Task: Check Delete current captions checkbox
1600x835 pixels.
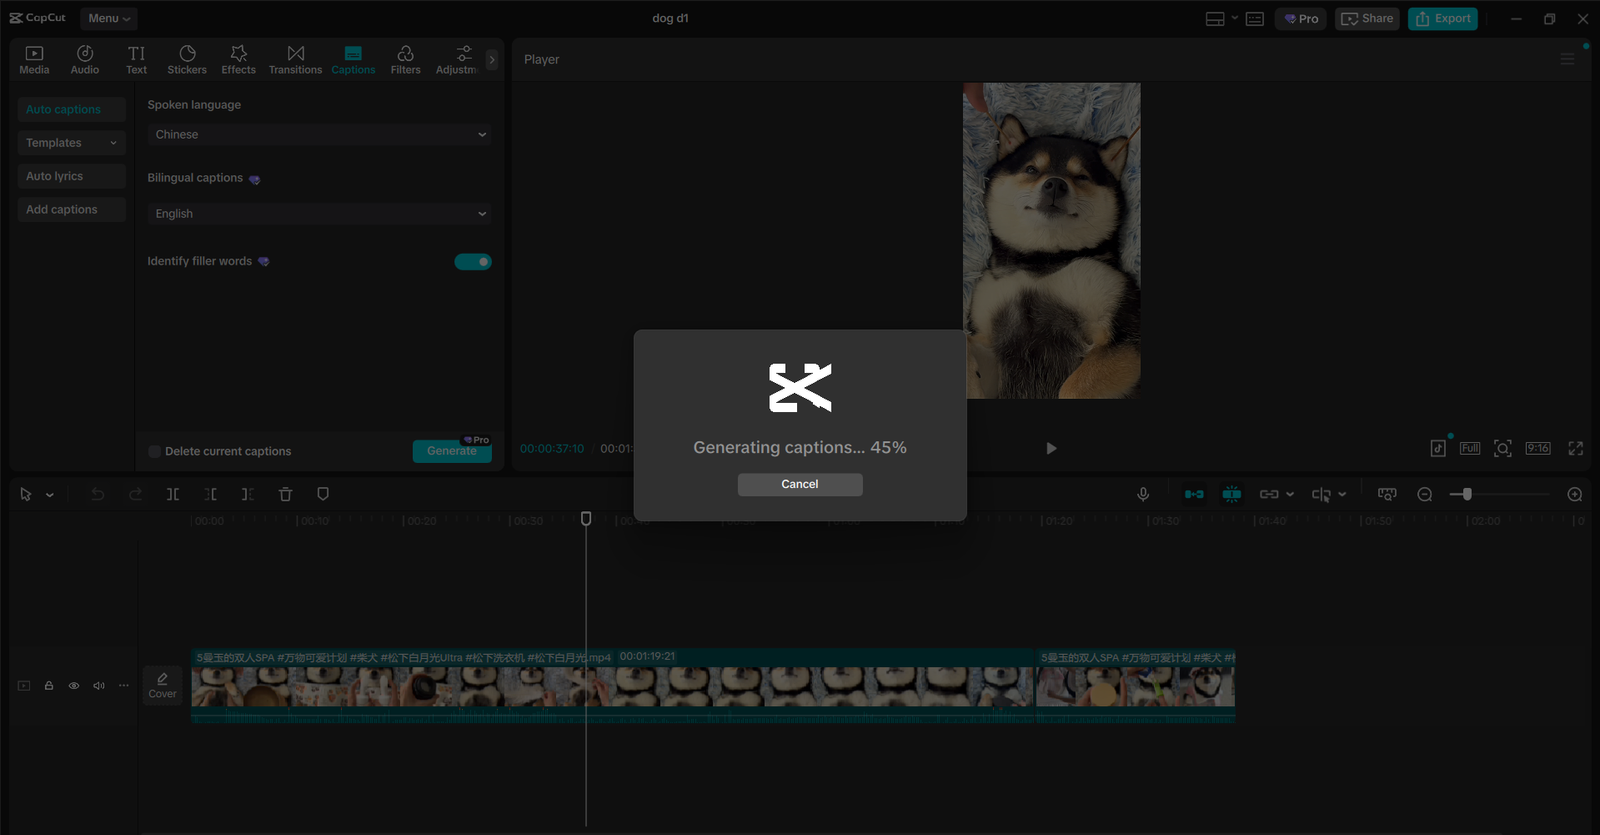Action: click(155, 452)
